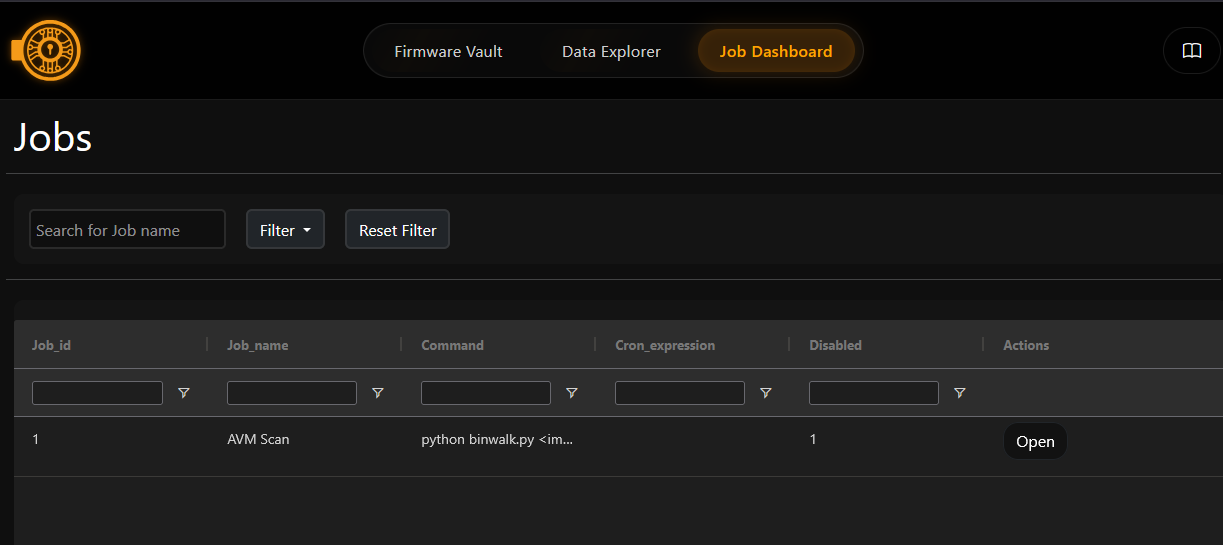The height and width of the screenshot is (545, 1223).
Task: Click the Command filter input box
Action: [x=485, y=393]
